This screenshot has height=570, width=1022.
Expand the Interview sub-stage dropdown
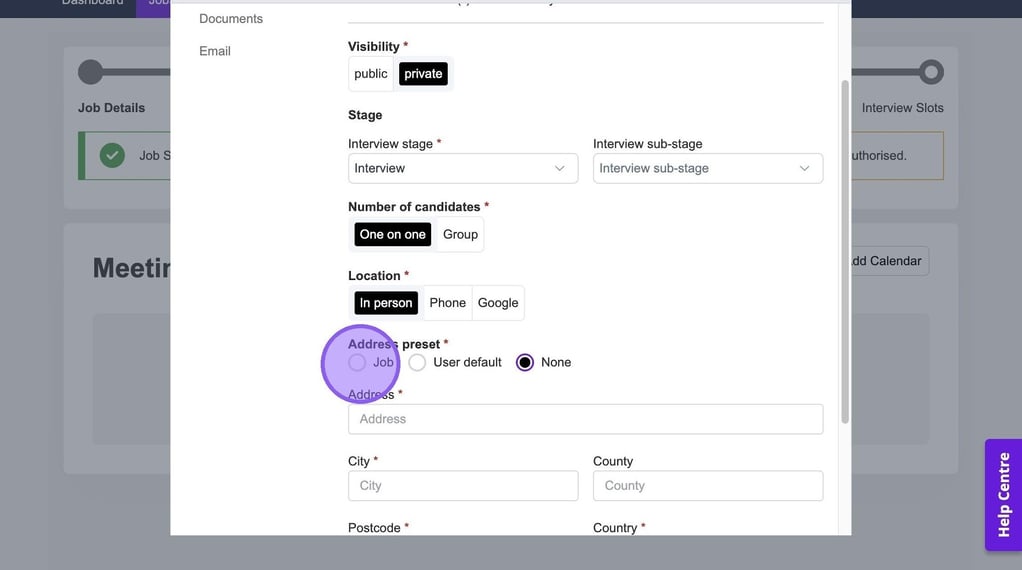coord(707,168)
